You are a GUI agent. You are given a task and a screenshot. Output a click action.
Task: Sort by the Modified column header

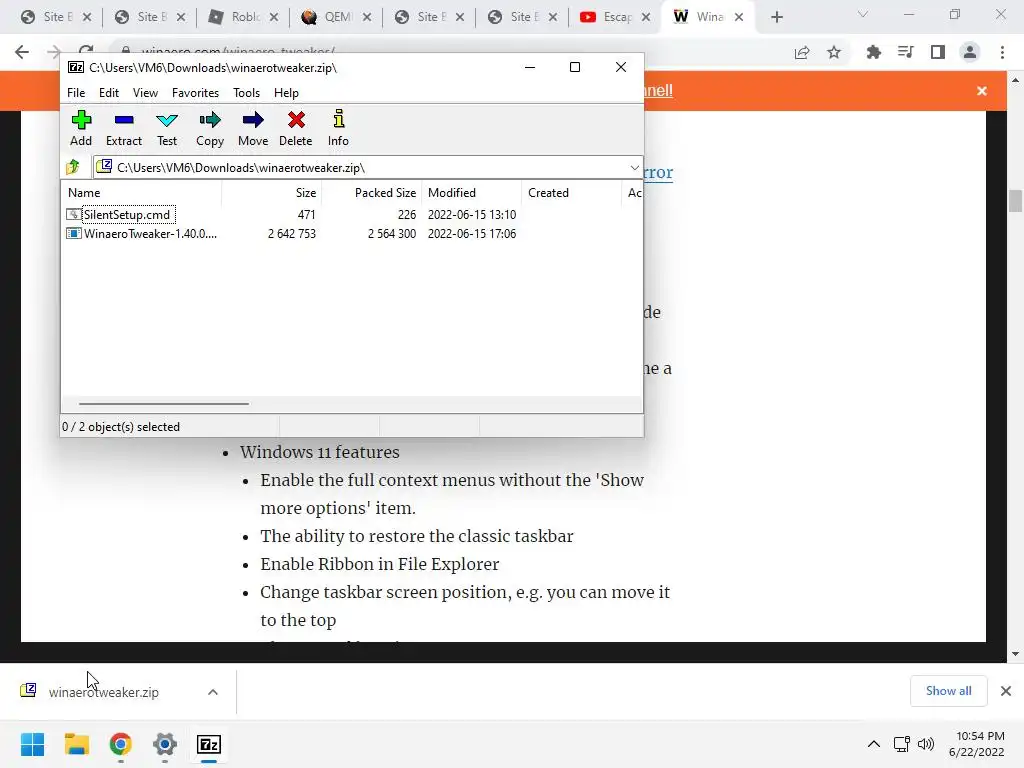click(x=472, y=193)
